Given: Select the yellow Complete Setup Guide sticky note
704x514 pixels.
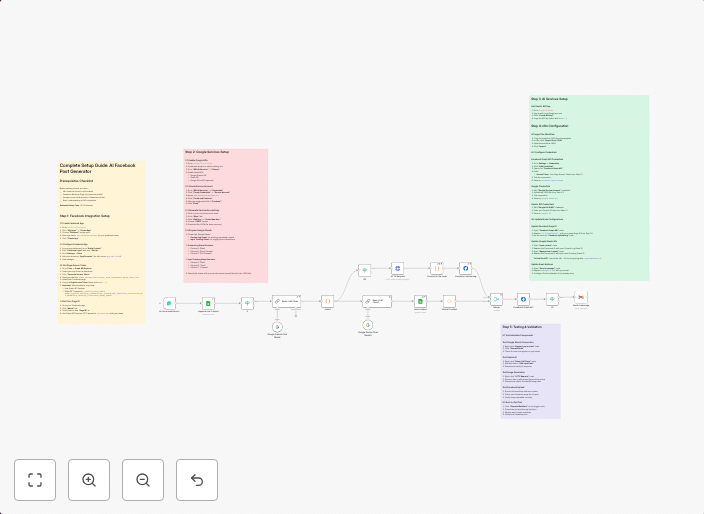Looking at the screenshot, I should (x=101, y=242).
